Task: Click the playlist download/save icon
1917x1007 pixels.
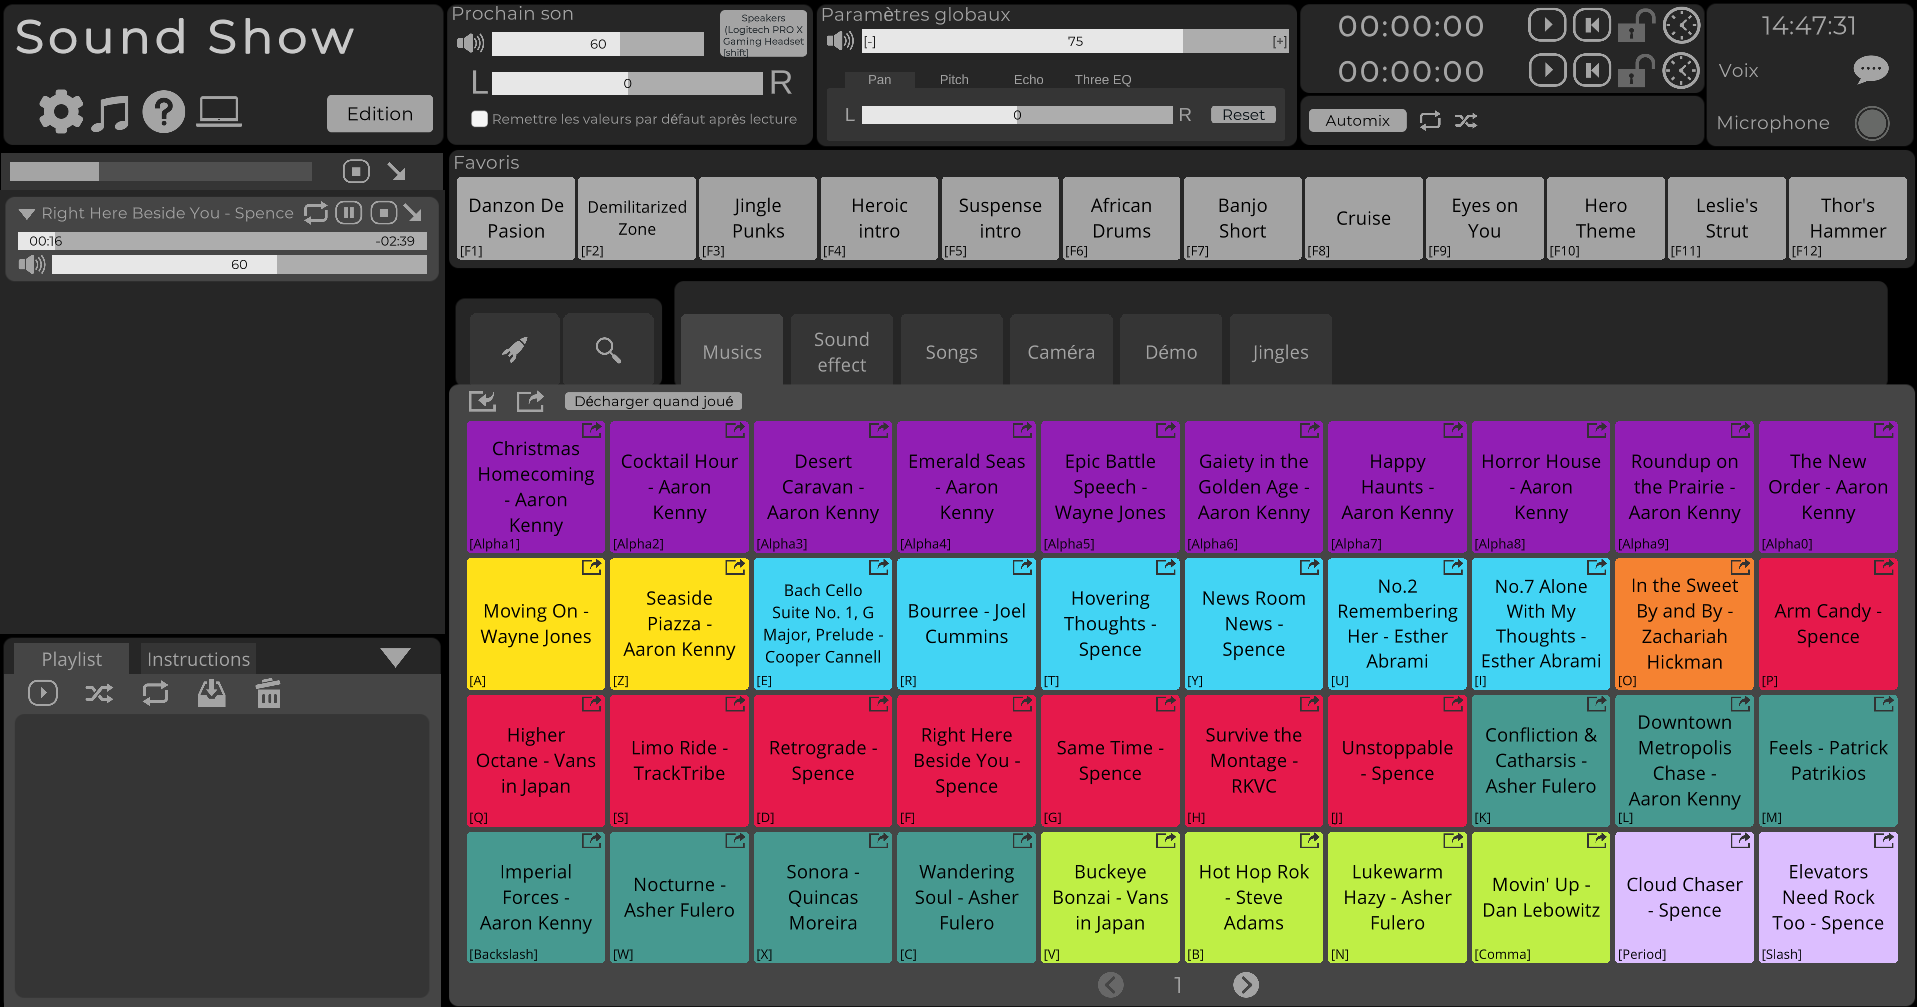Action: 211,693
